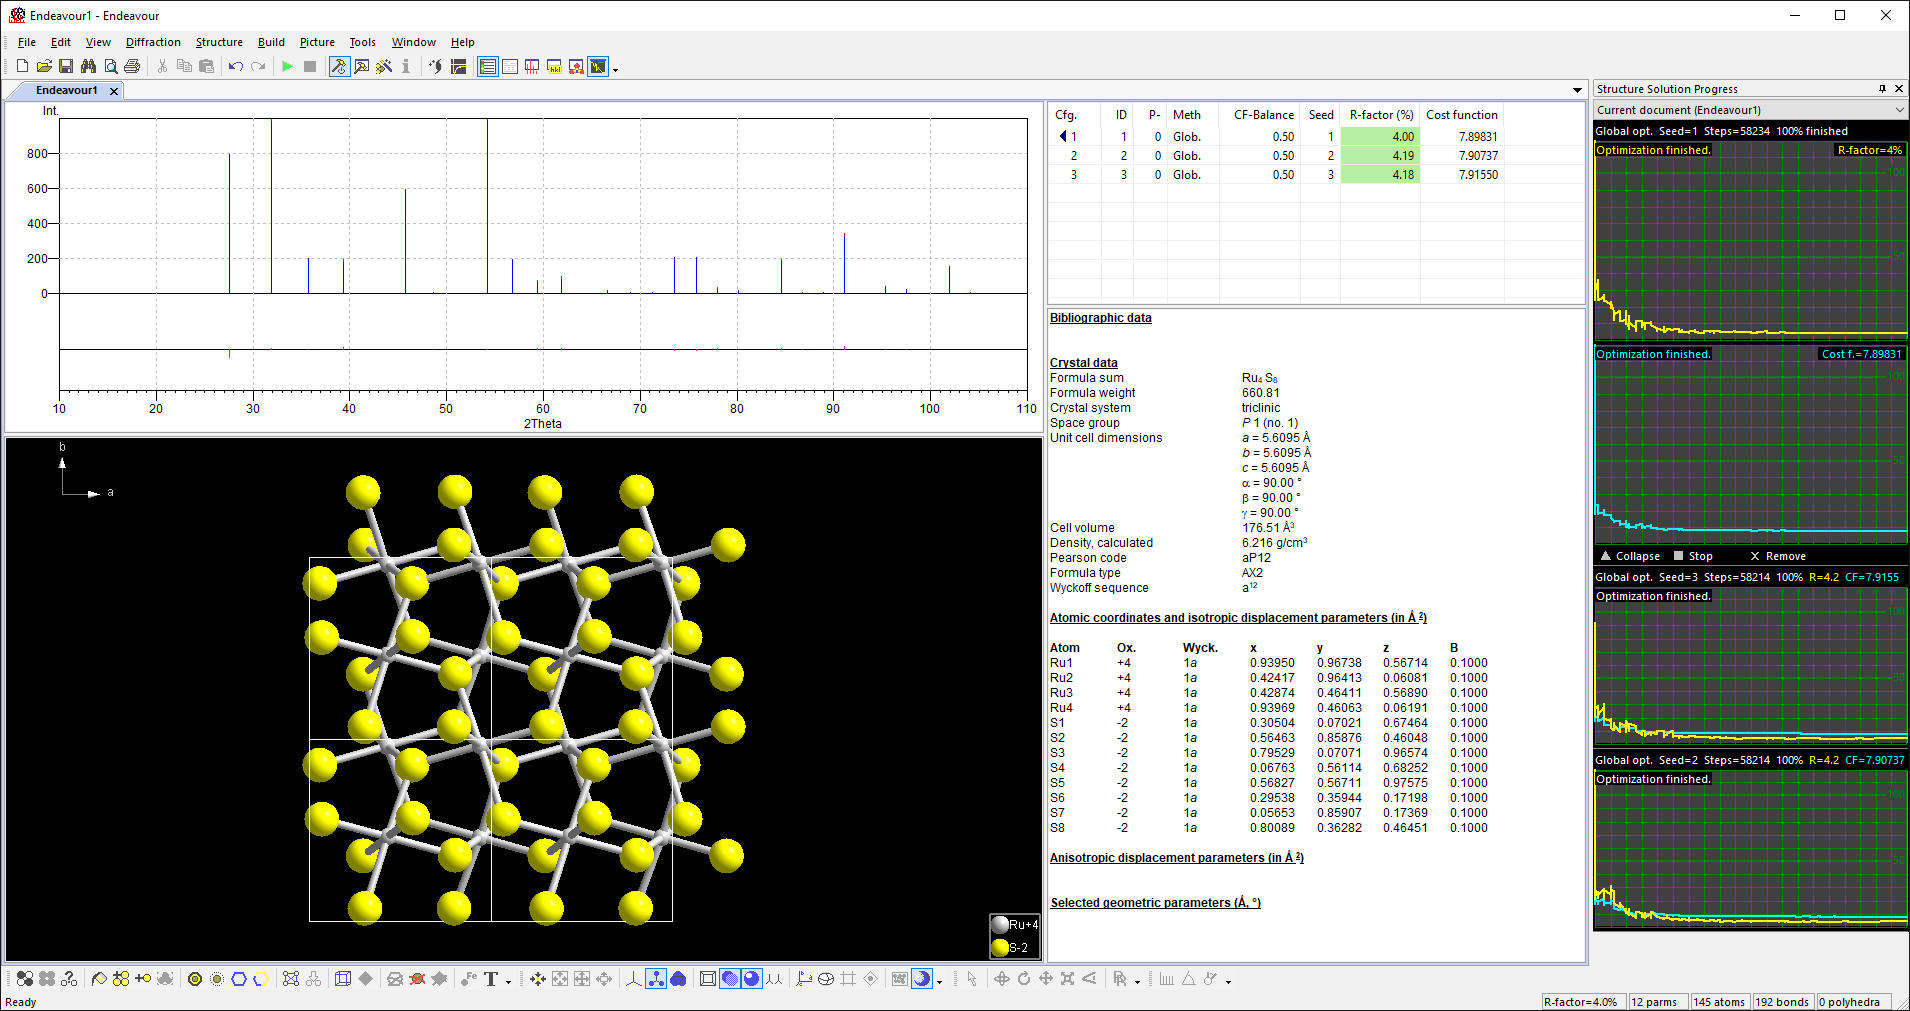Click the Save disk icon in toolbar
The width and height of the screenshot is (1910, 1011).
pyautogui.click(x=66, y=67)
